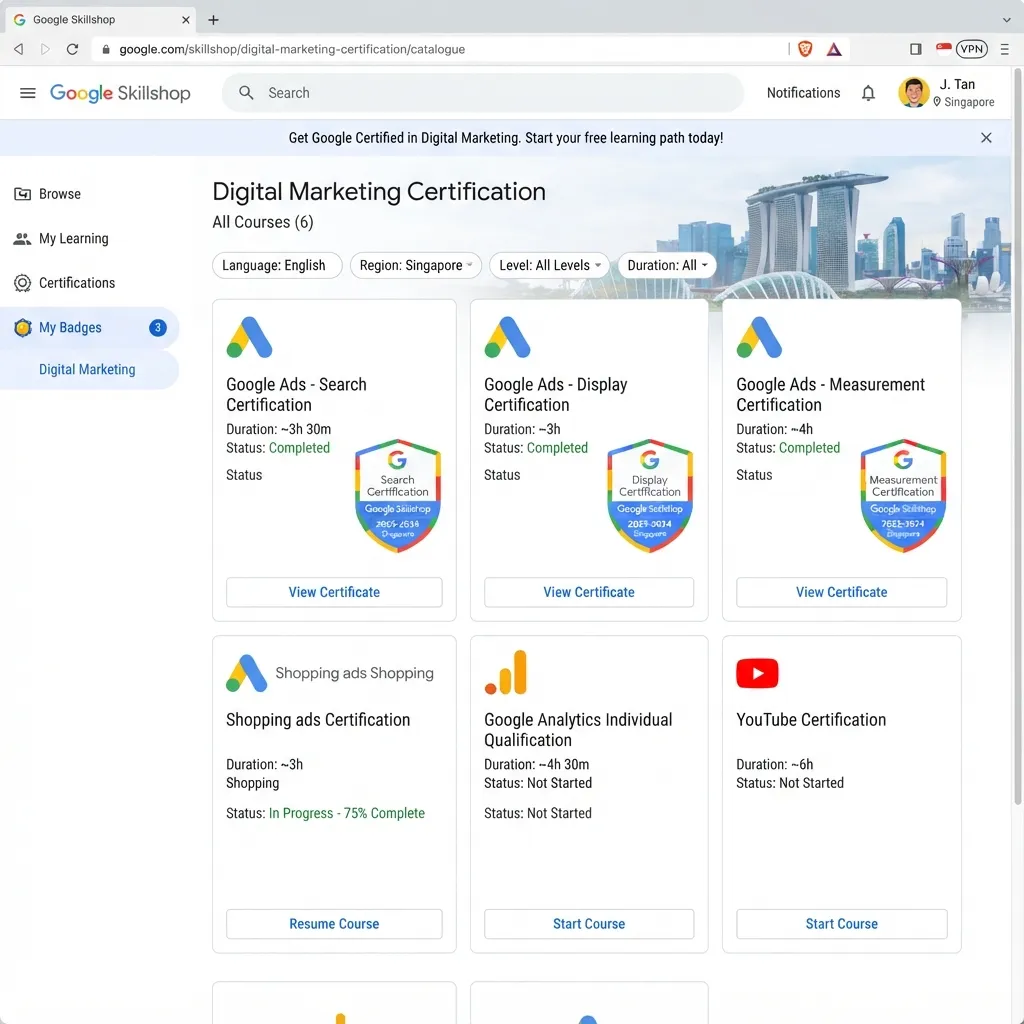Click the Brave rewards triangle icon
The width and height of the screenshot is (1024, 1024).
(x=834, y=49)
